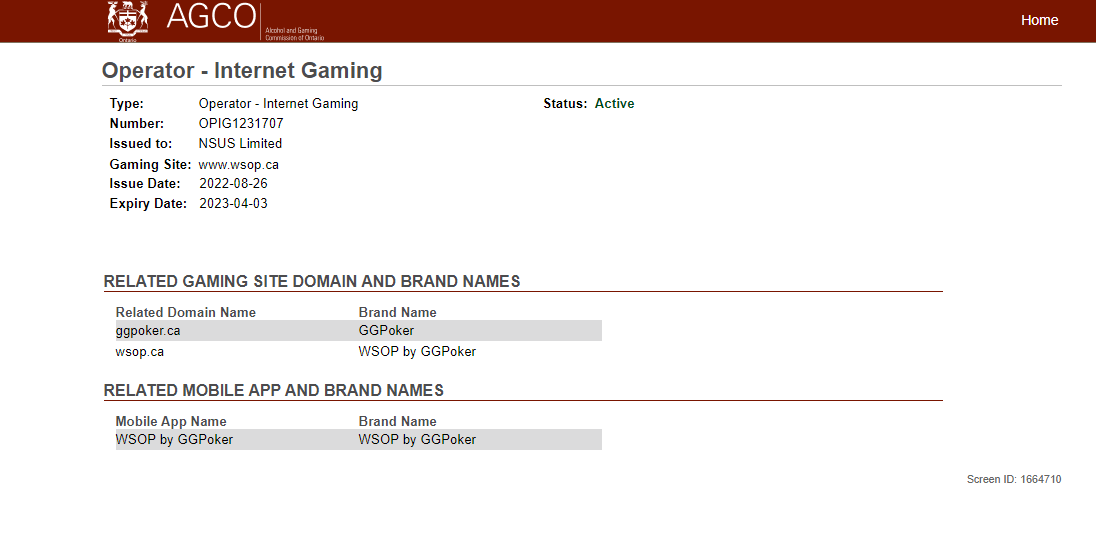Click the Screen ID: 1664710 text
This screenshot has height=536, width=1096.
click(x=1014, y=479)
